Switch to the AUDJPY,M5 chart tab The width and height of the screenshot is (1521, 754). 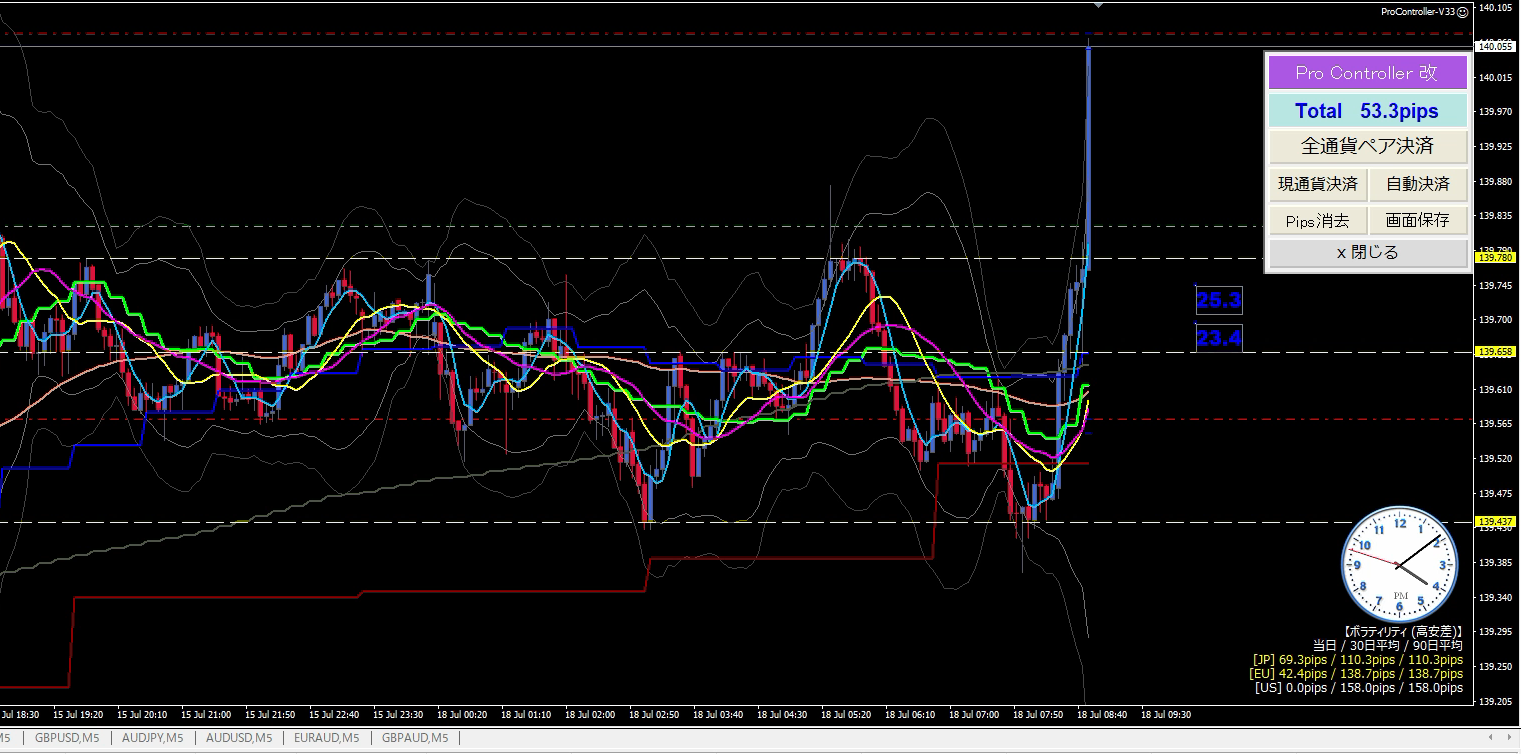pos(152,738)
